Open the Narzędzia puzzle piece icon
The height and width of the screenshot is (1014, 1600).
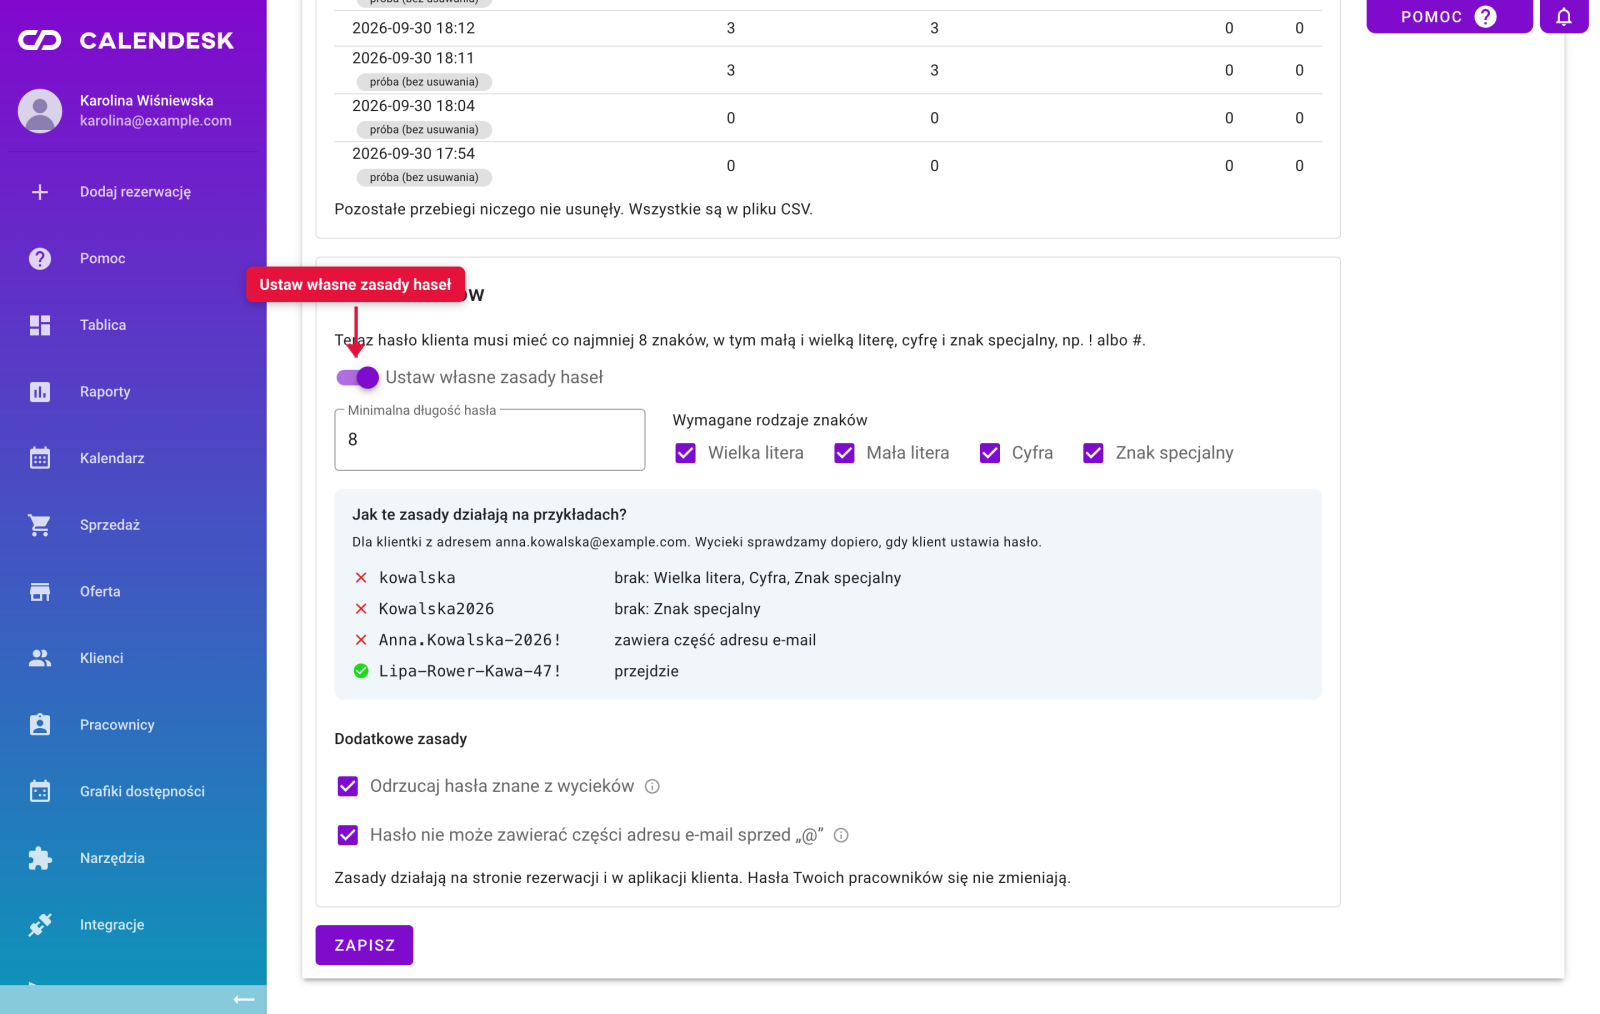click(x=40, y=858)
